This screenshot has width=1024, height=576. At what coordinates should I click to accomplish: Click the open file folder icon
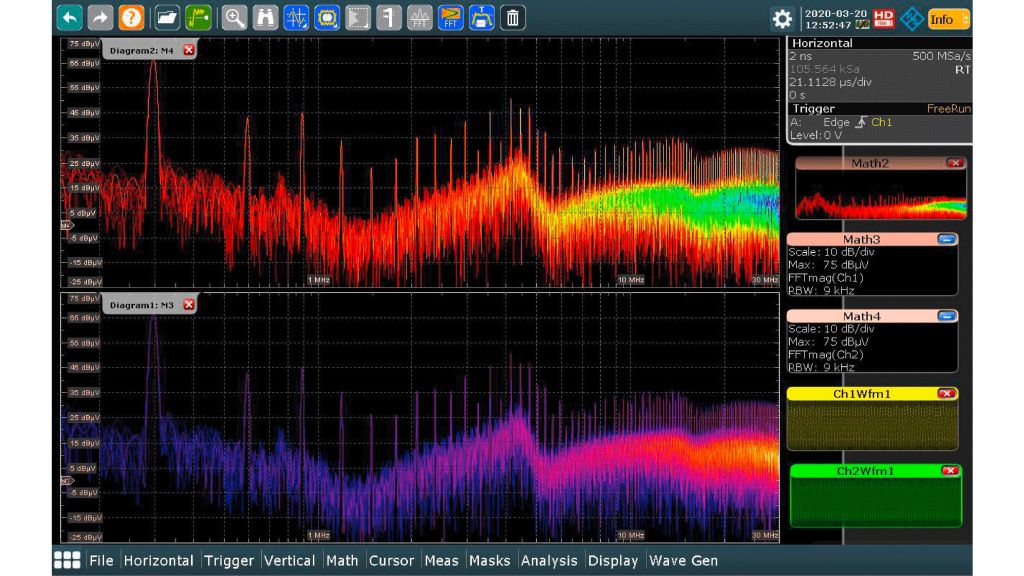click(x=167, y=17)
